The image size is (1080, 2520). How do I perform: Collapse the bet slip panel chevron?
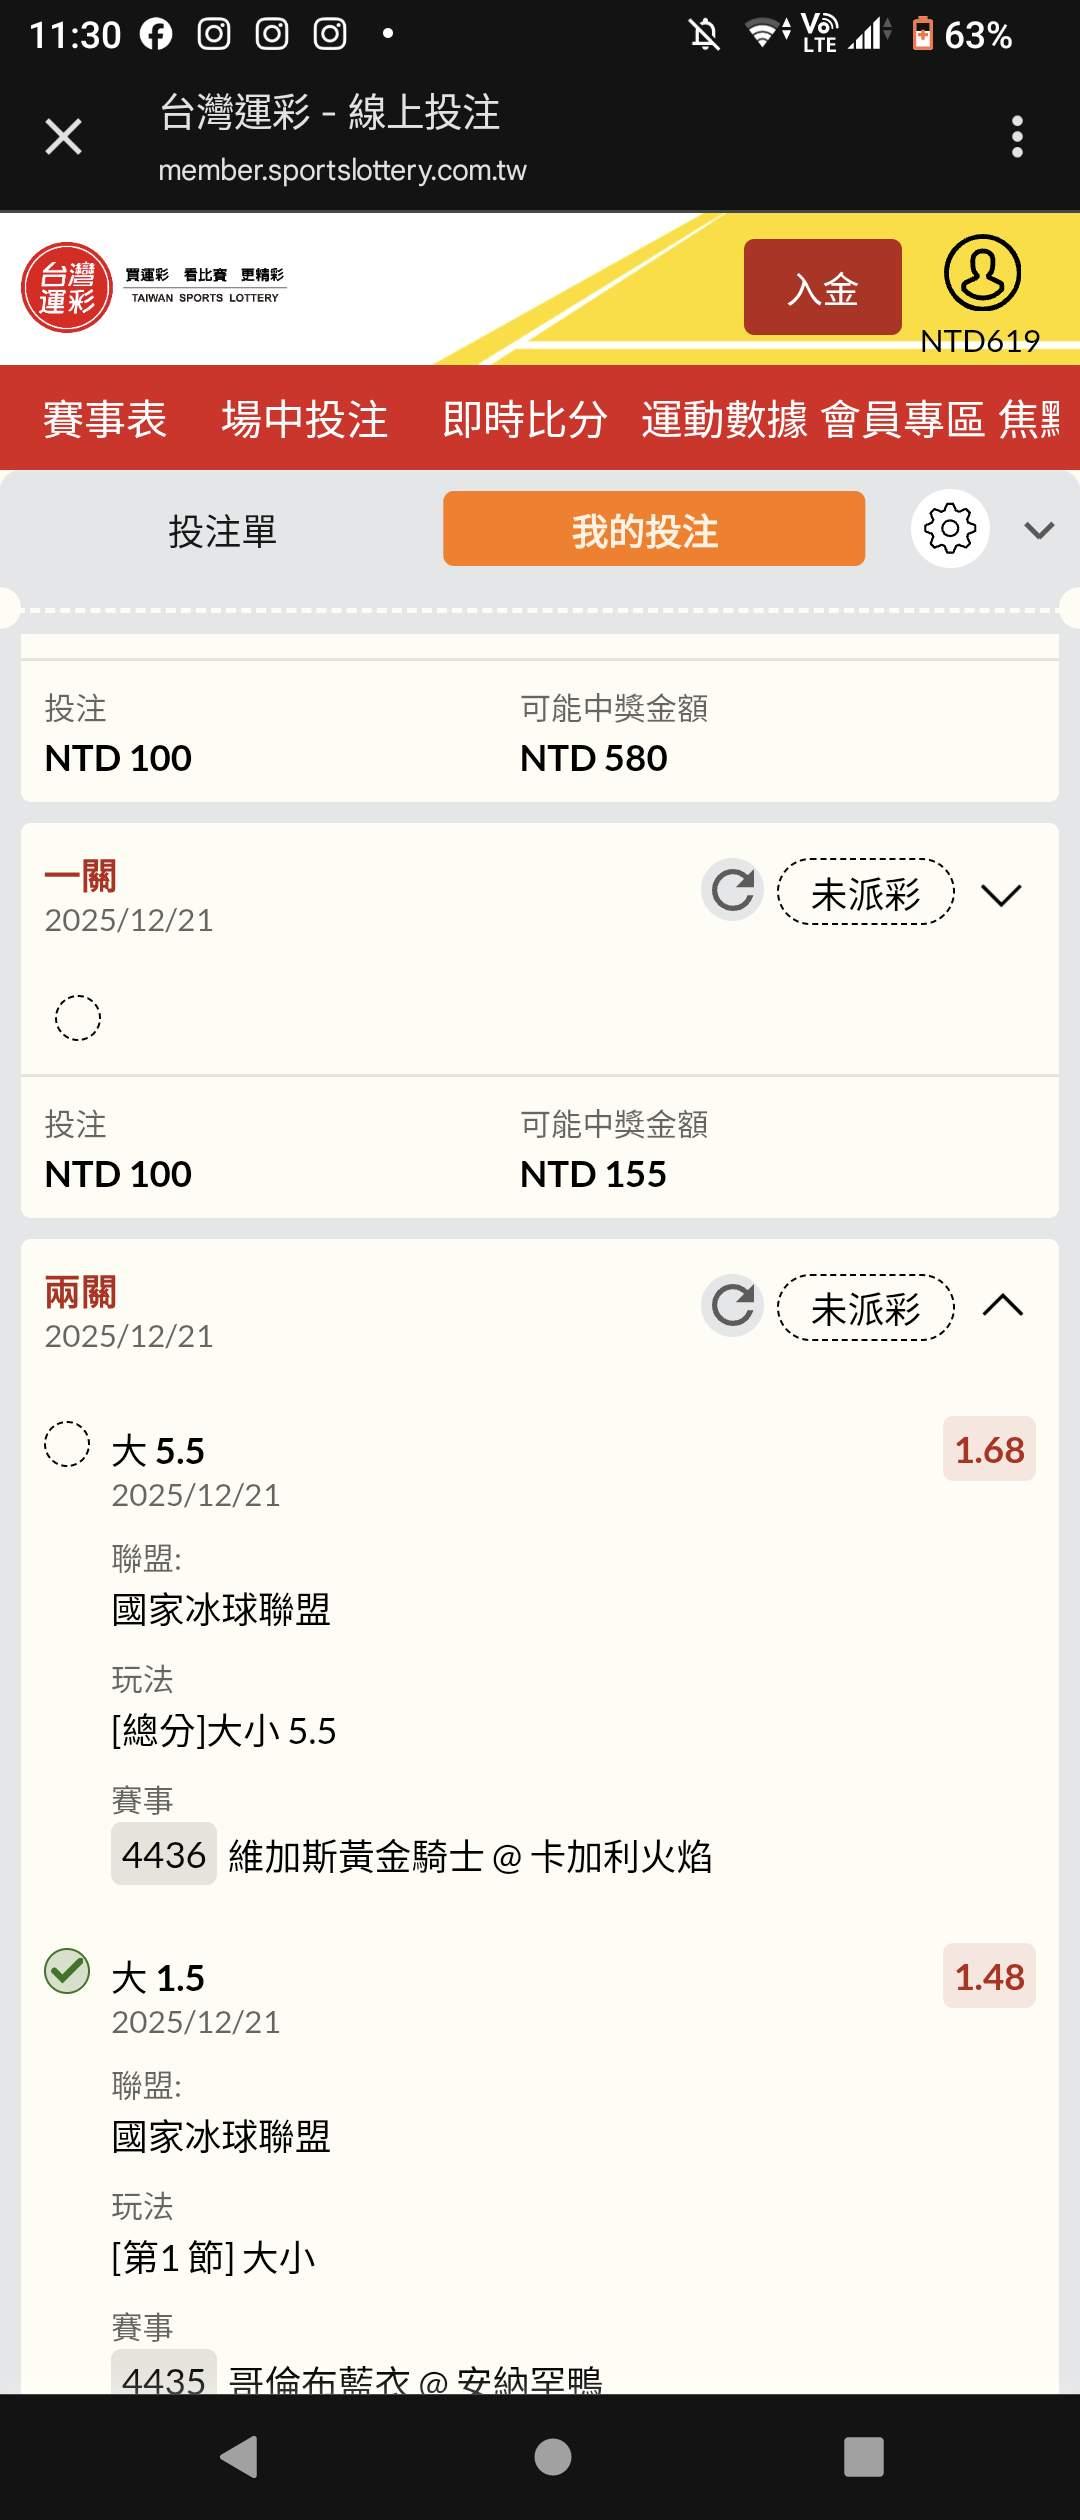click(1039, 530)
